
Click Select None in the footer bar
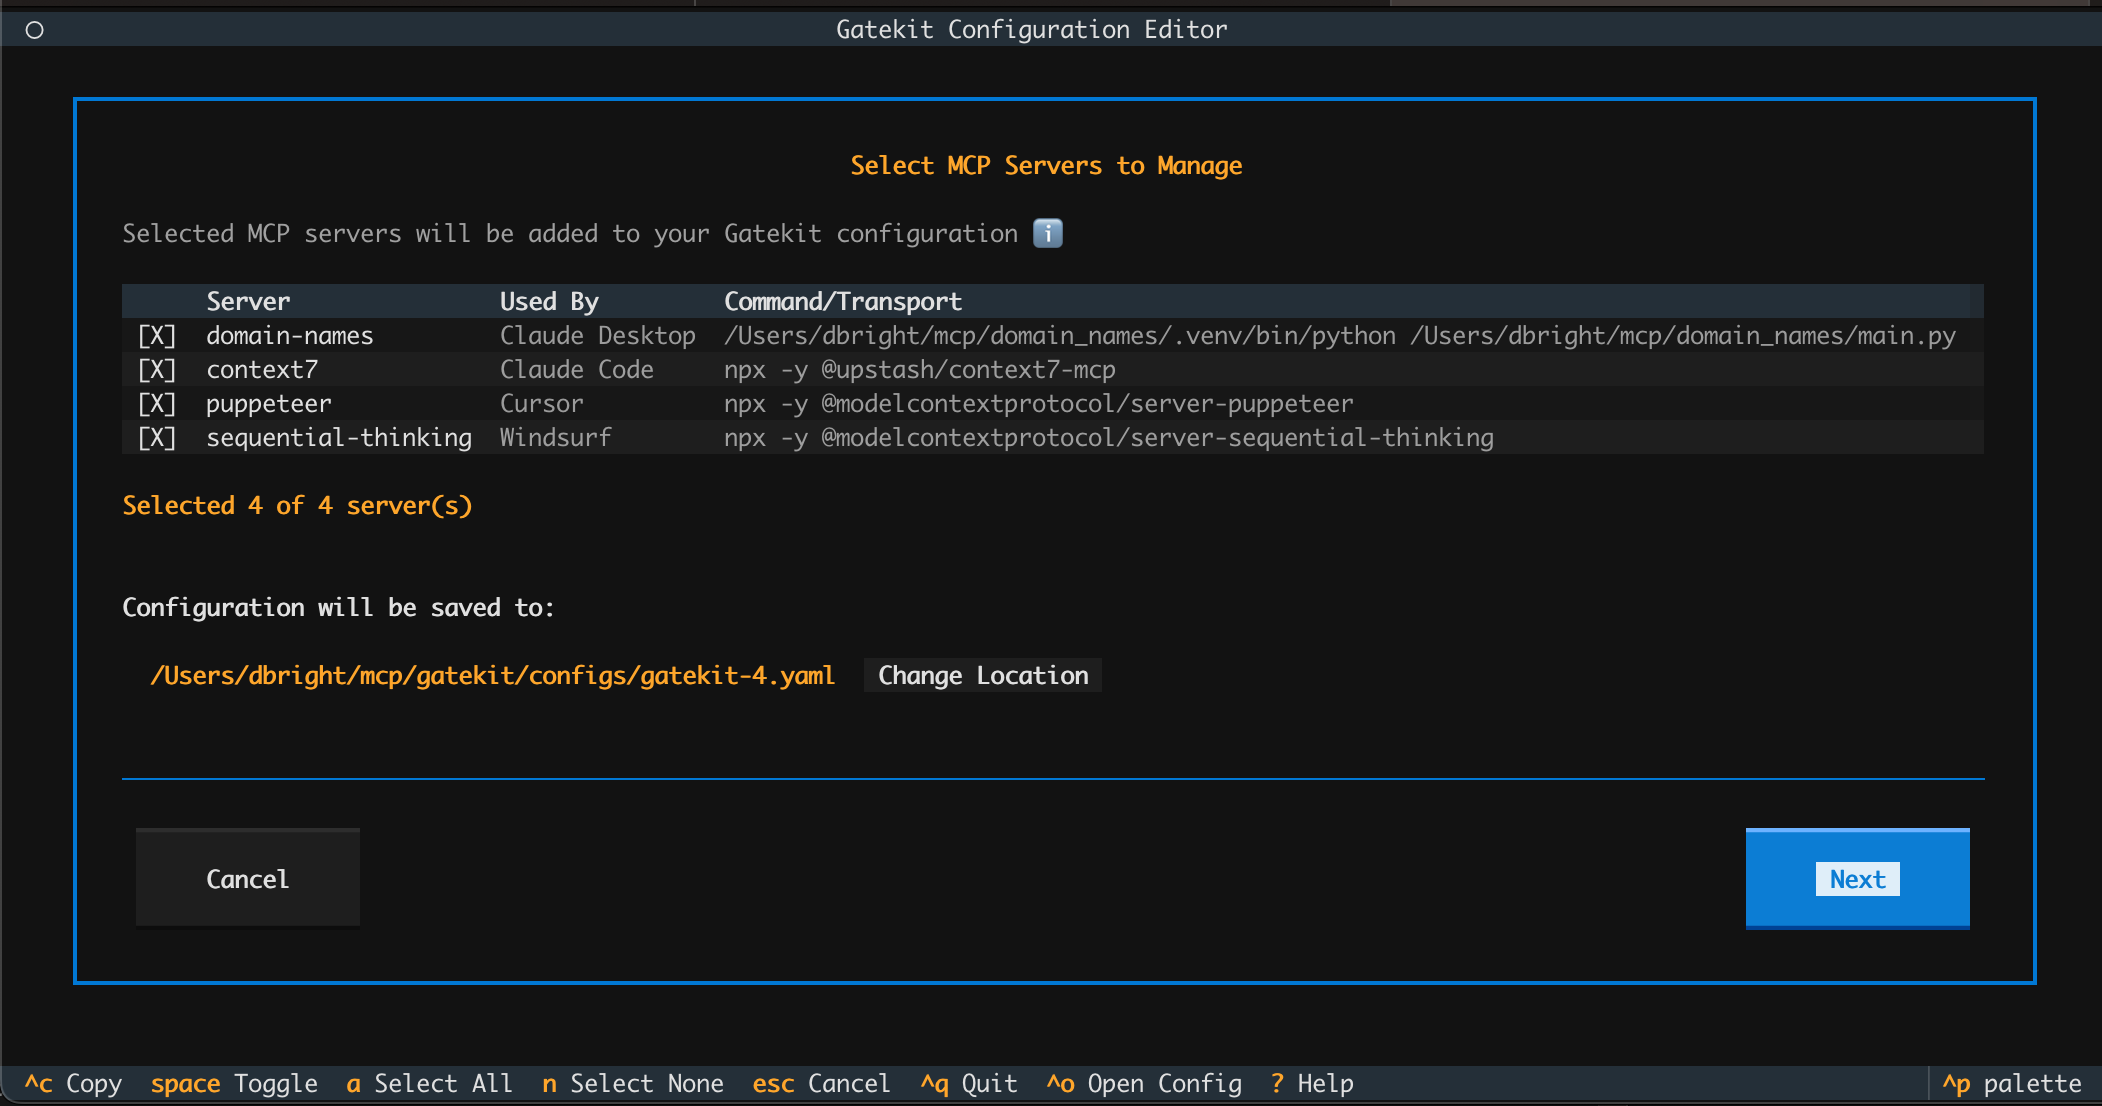pyautogui.click(x=633, y=1083)
